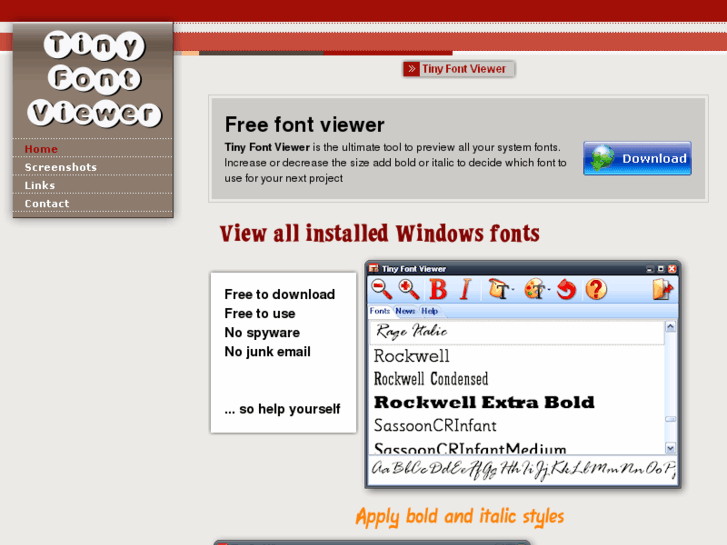Image resolution: width=727 pixels, height=545 pixels.
Task: Open the font text scroll icon
Action: tap(500, 289)
